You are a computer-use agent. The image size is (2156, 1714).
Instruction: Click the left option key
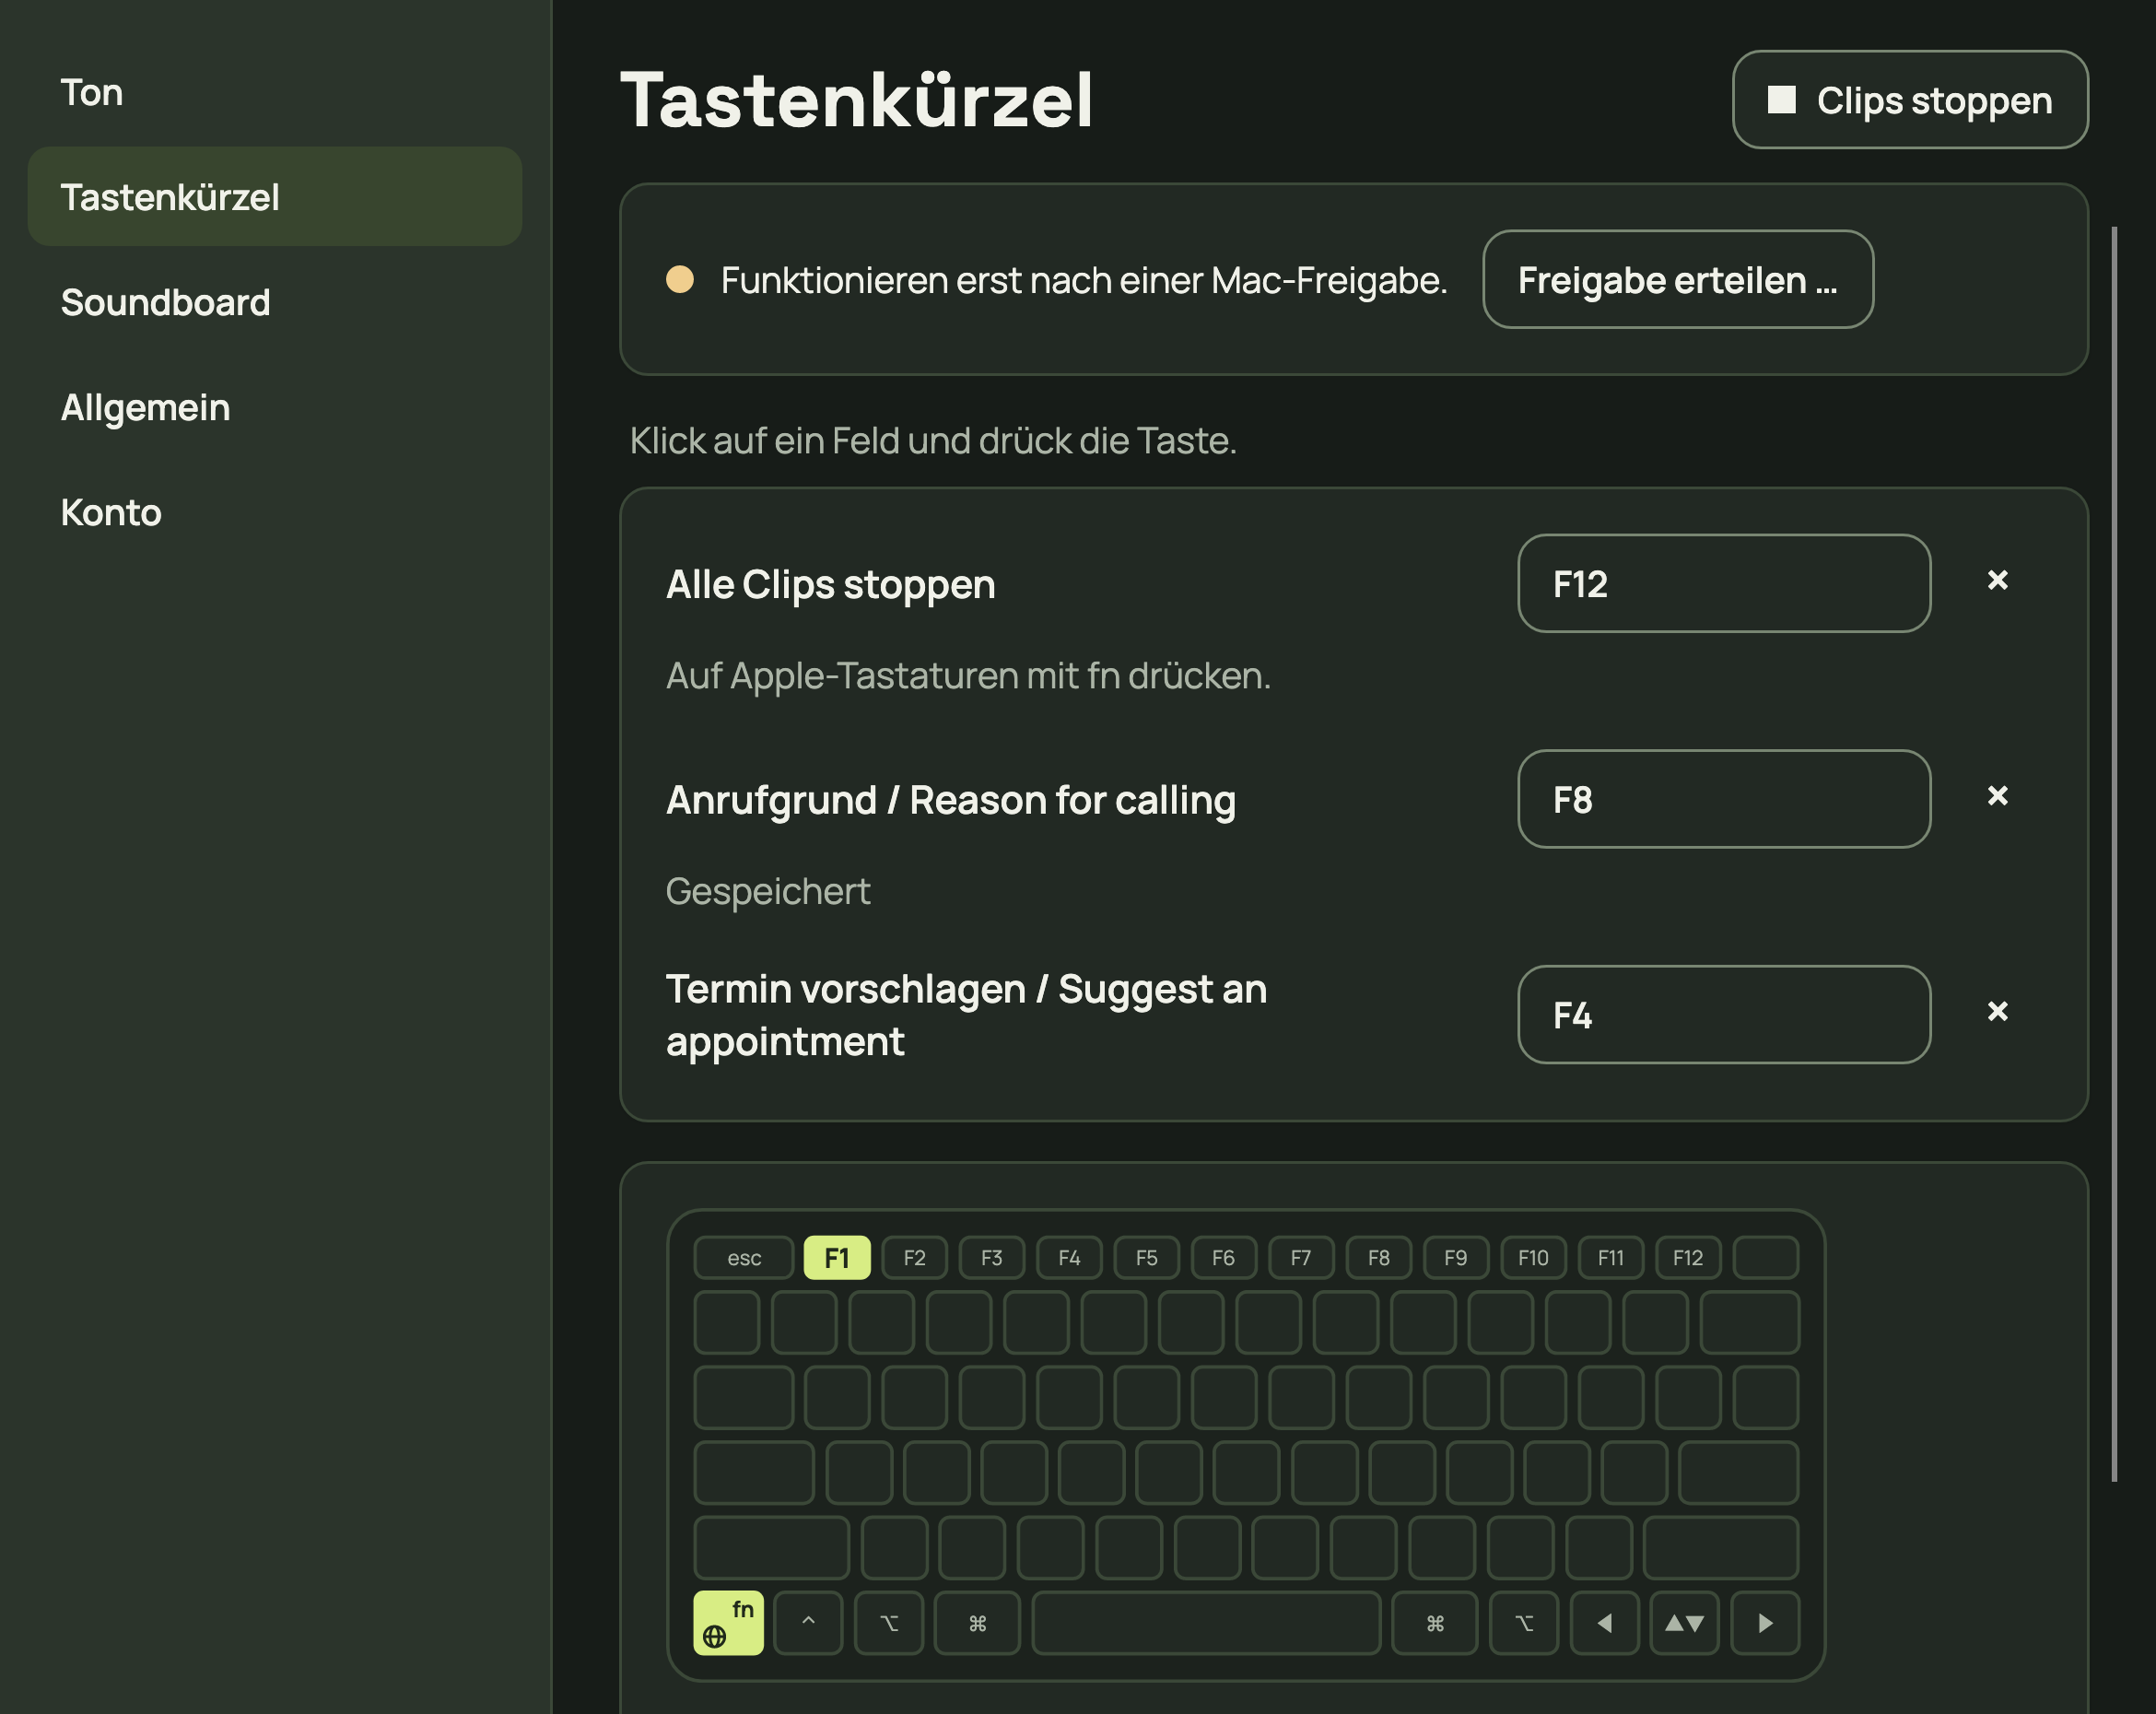coord(889,1623)
